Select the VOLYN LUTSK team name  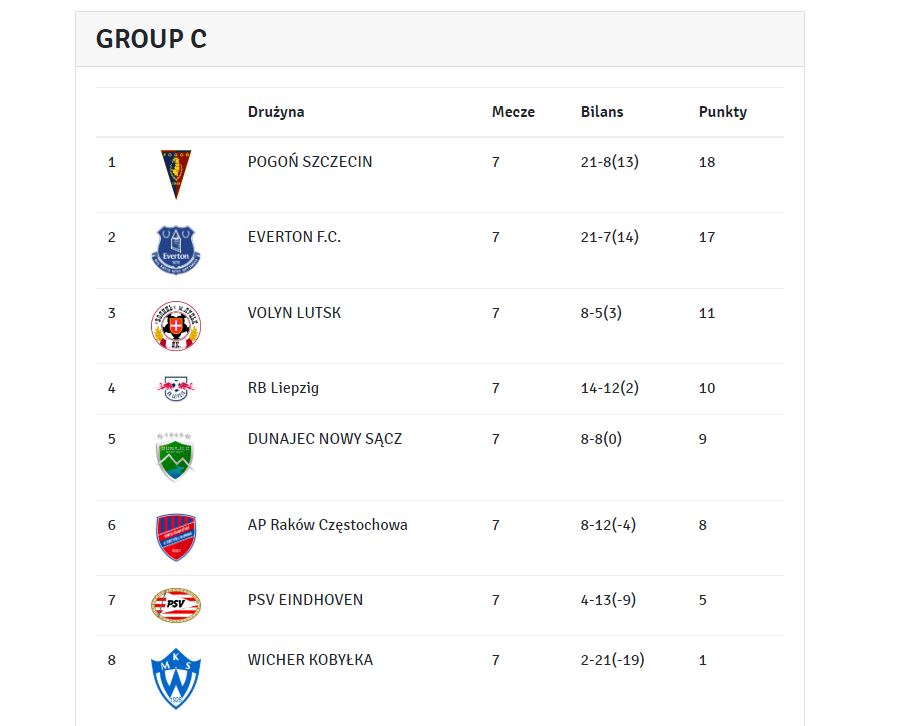click(x=294, y=313)
